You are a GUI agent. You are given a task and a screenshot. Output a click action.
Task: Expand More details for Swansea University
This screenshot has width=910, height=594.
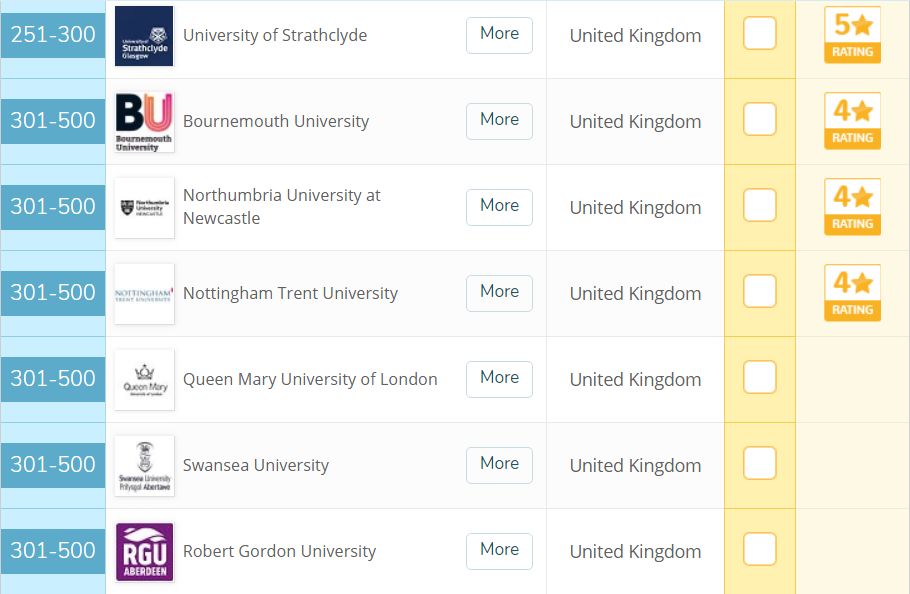[499, 465]
